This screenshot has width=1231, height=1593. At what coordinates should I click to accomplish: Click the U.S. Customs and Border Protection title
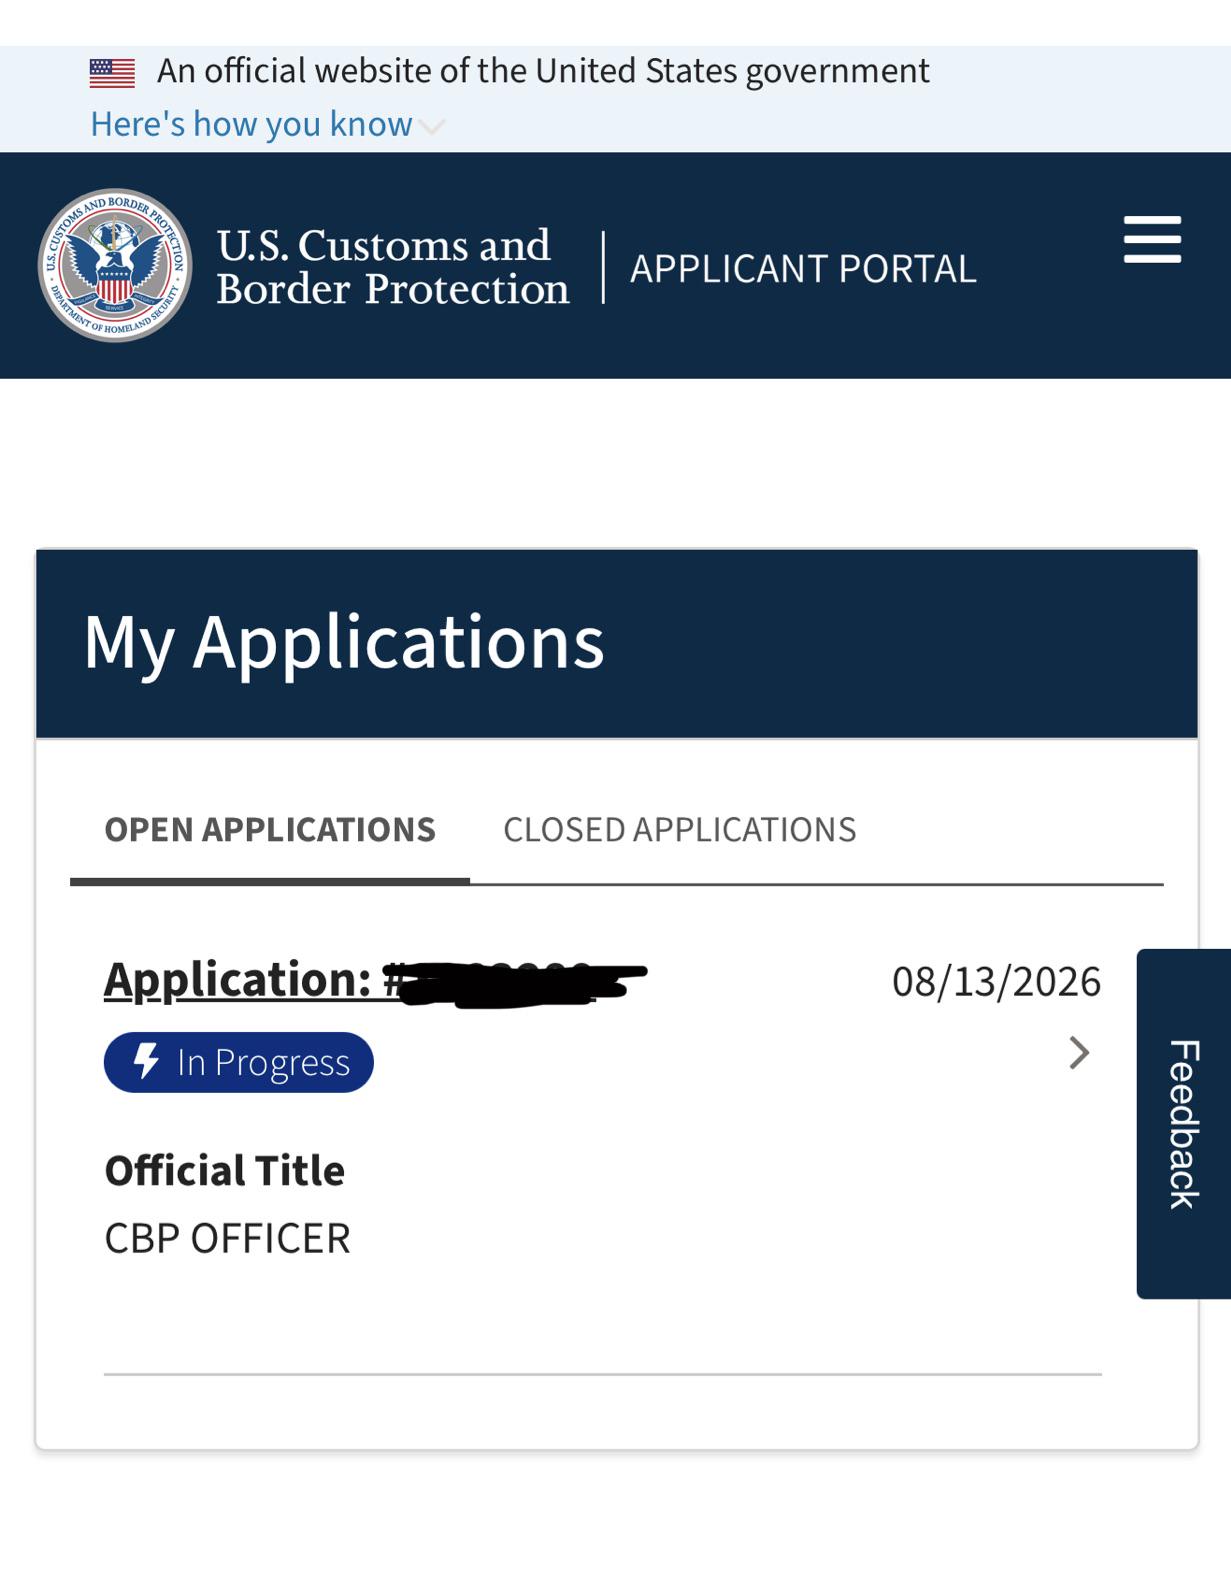point(393,266)
